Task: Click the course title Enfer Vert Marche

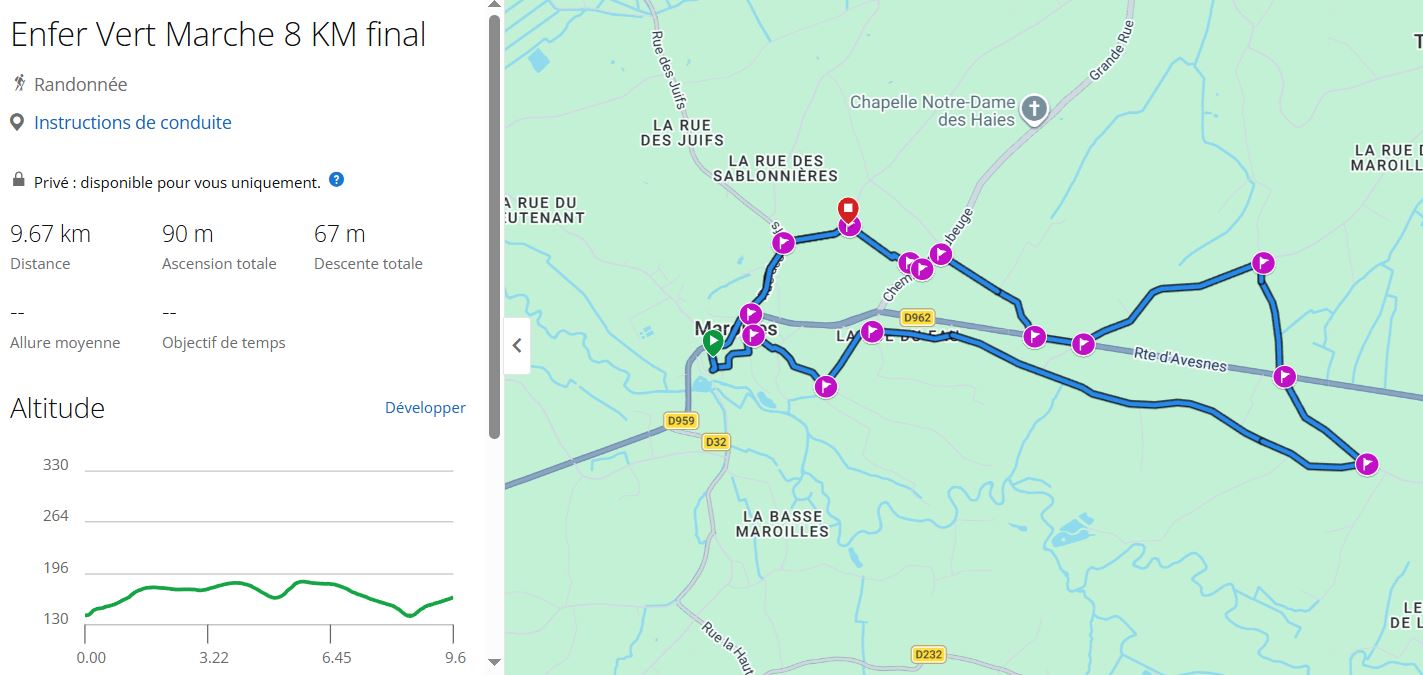Action: click(x=218, y=35)
